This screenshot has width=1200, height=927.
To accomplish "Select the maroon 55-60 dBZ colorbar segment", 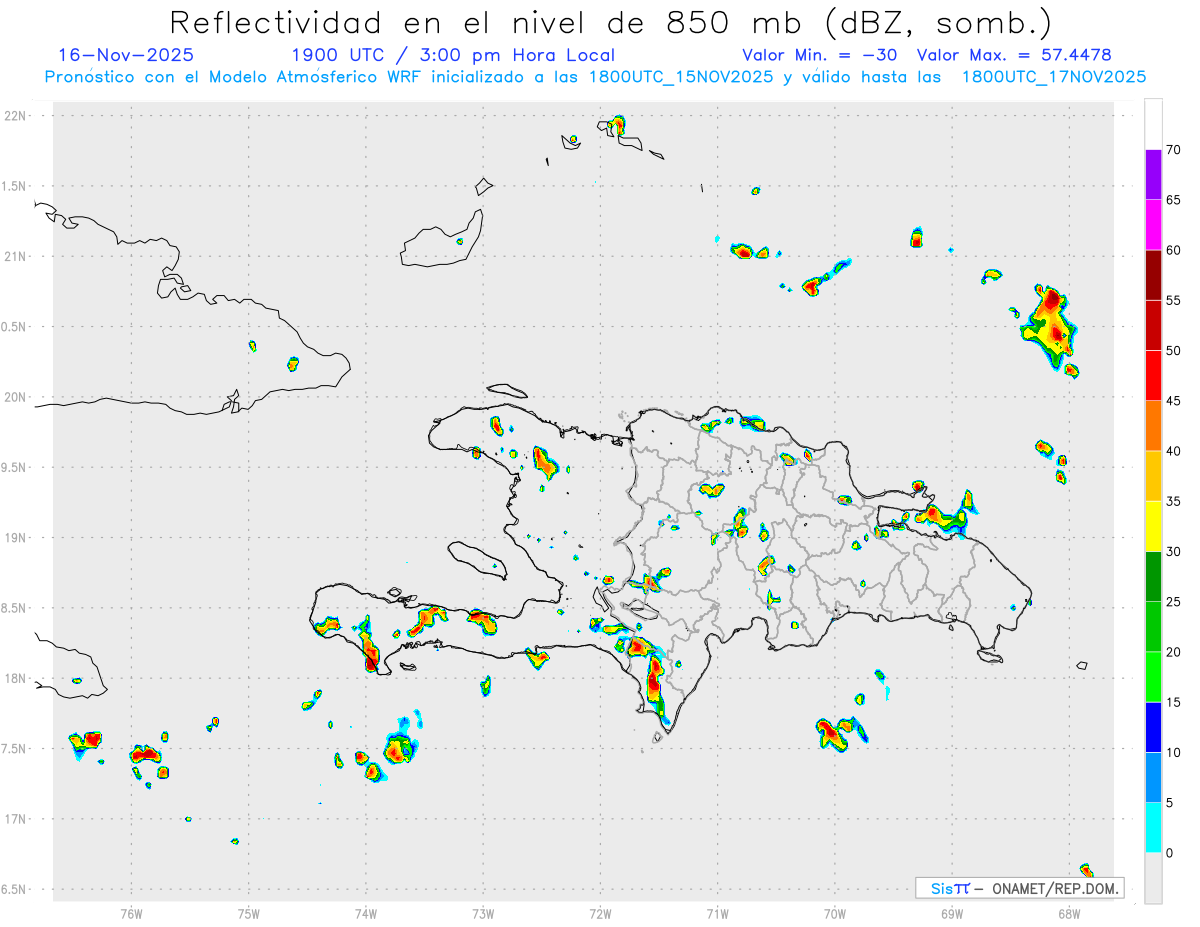I will 1153,275.
